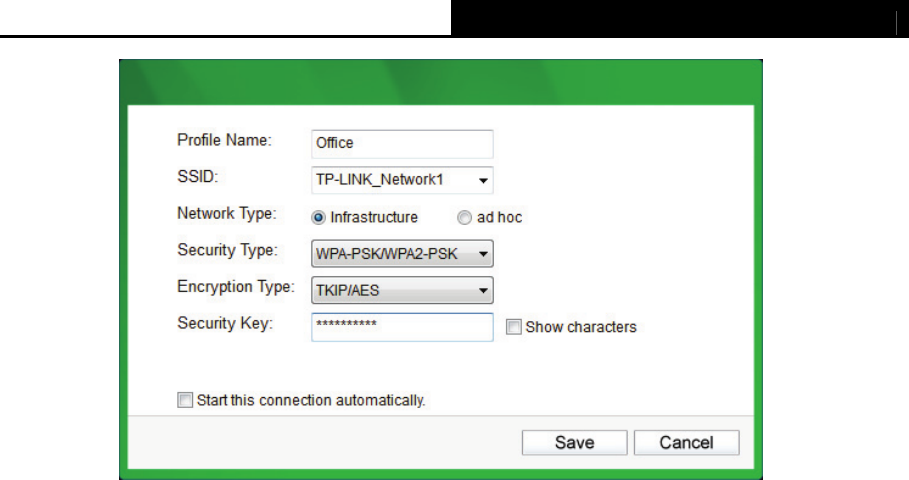
Task: Click the Profile Name label
Action: (x=224, y=140)
